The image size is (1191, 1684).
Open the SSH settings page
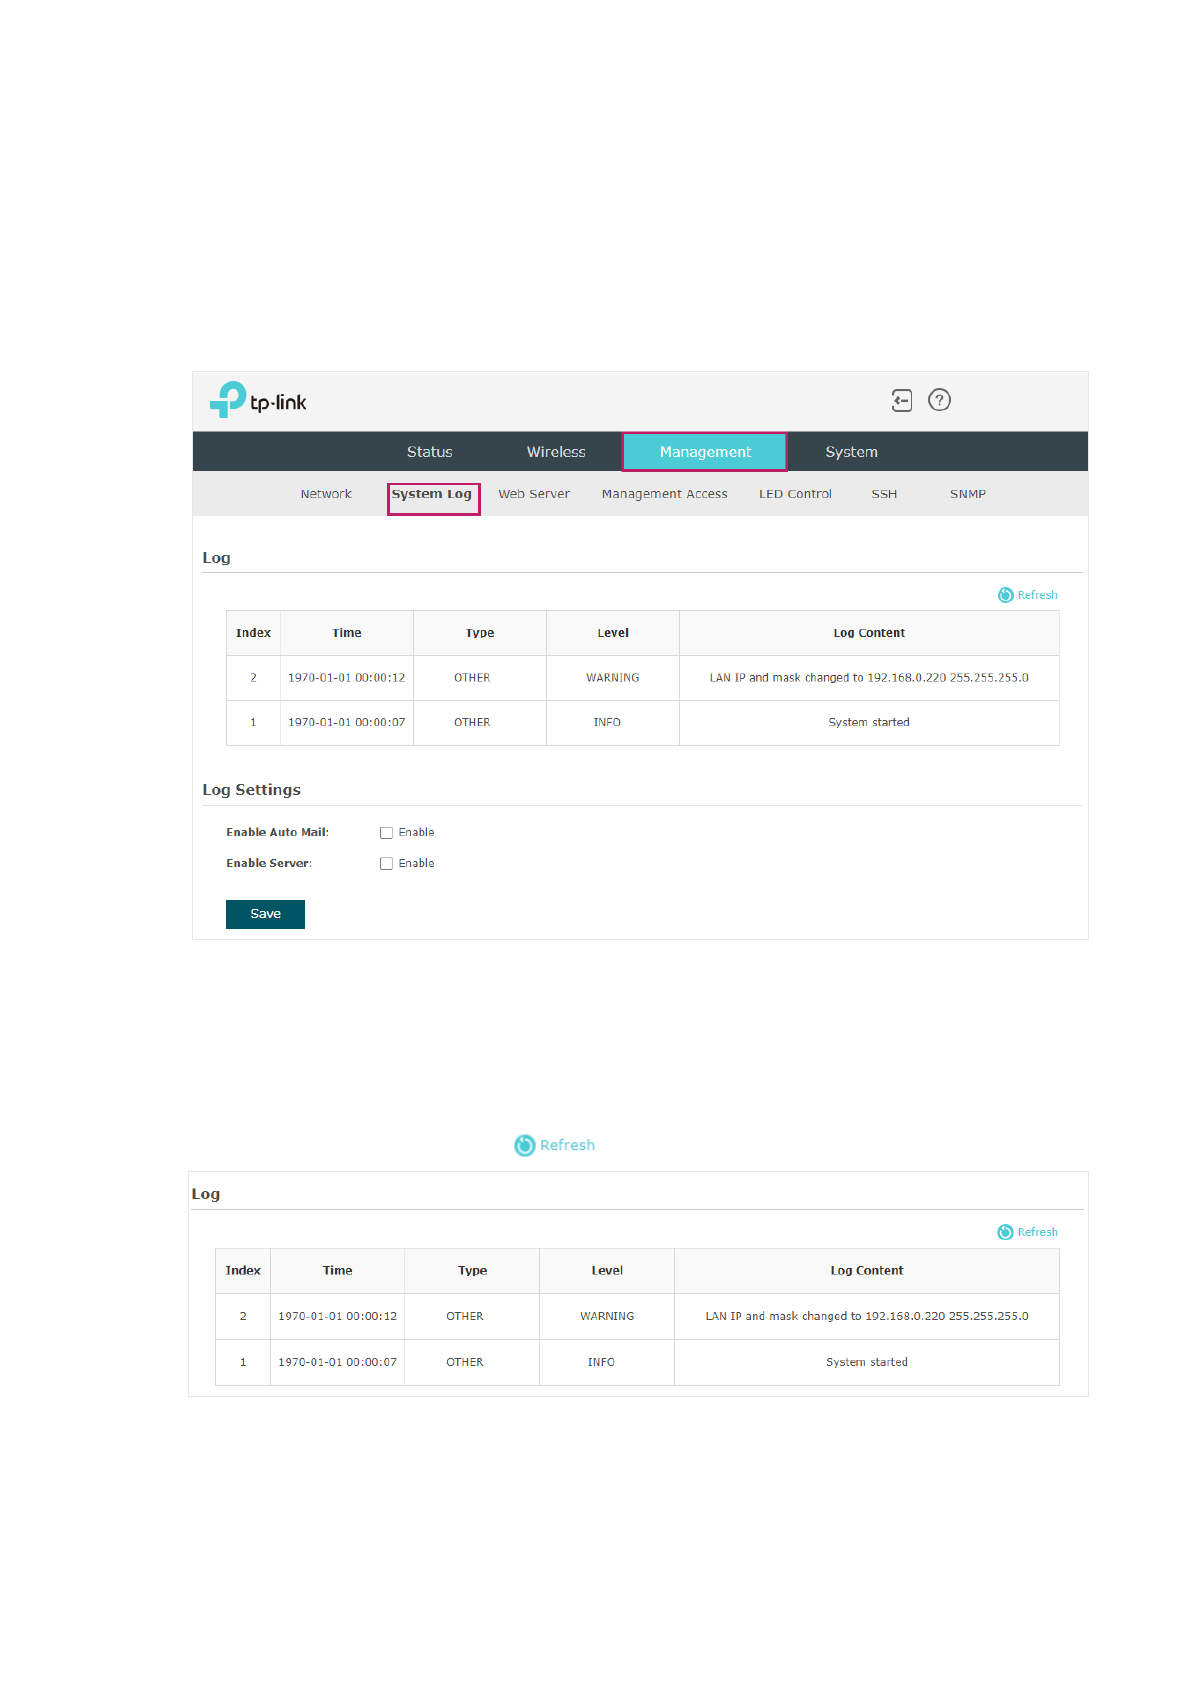[x=884, y=494]
